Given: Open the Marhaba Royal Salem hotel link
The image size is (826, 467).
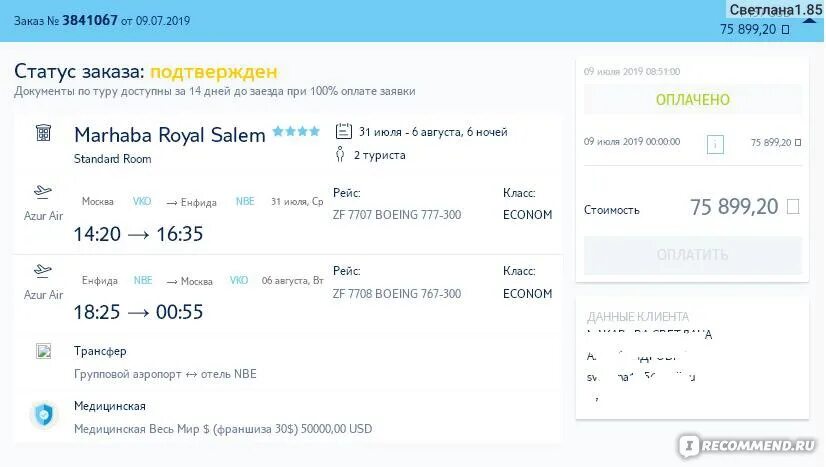Looking at the screenshot, I should (x=170, y=135).
